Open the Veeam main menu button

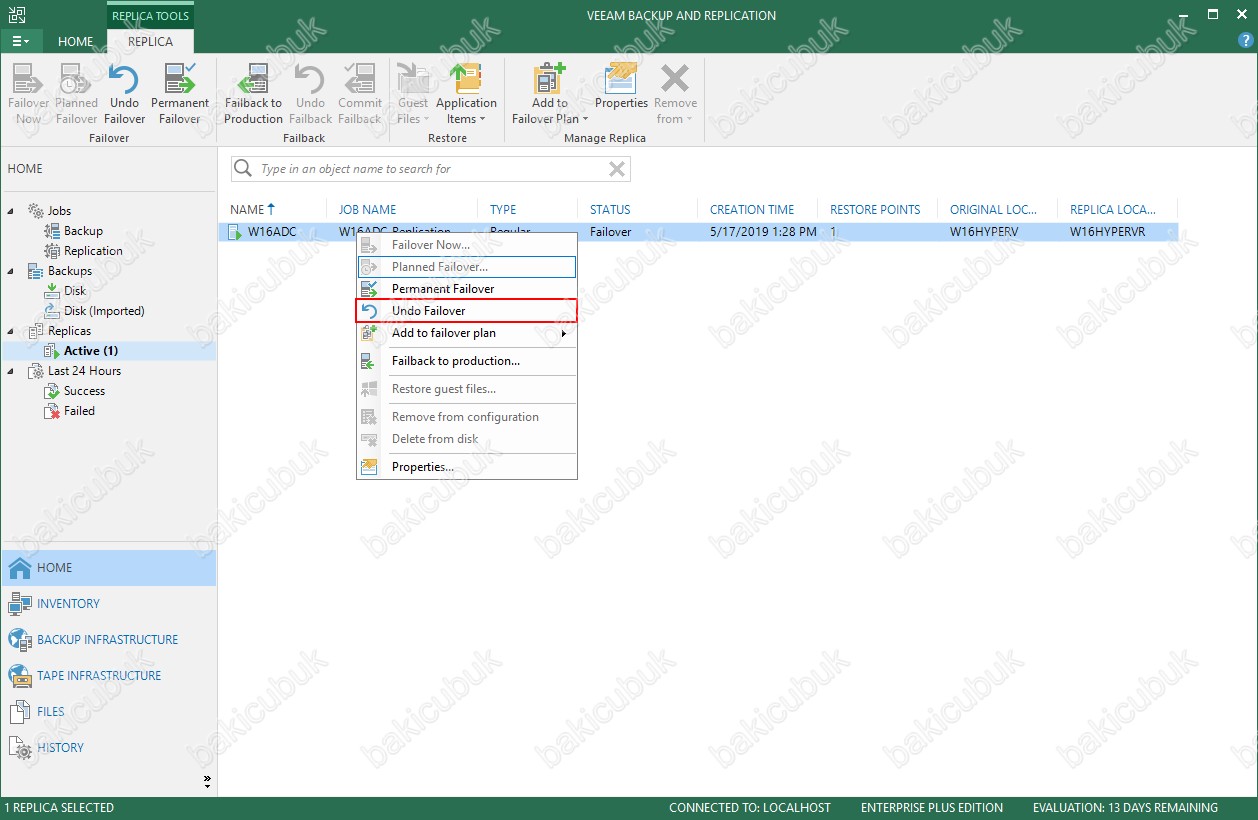[x=21, y=41]
